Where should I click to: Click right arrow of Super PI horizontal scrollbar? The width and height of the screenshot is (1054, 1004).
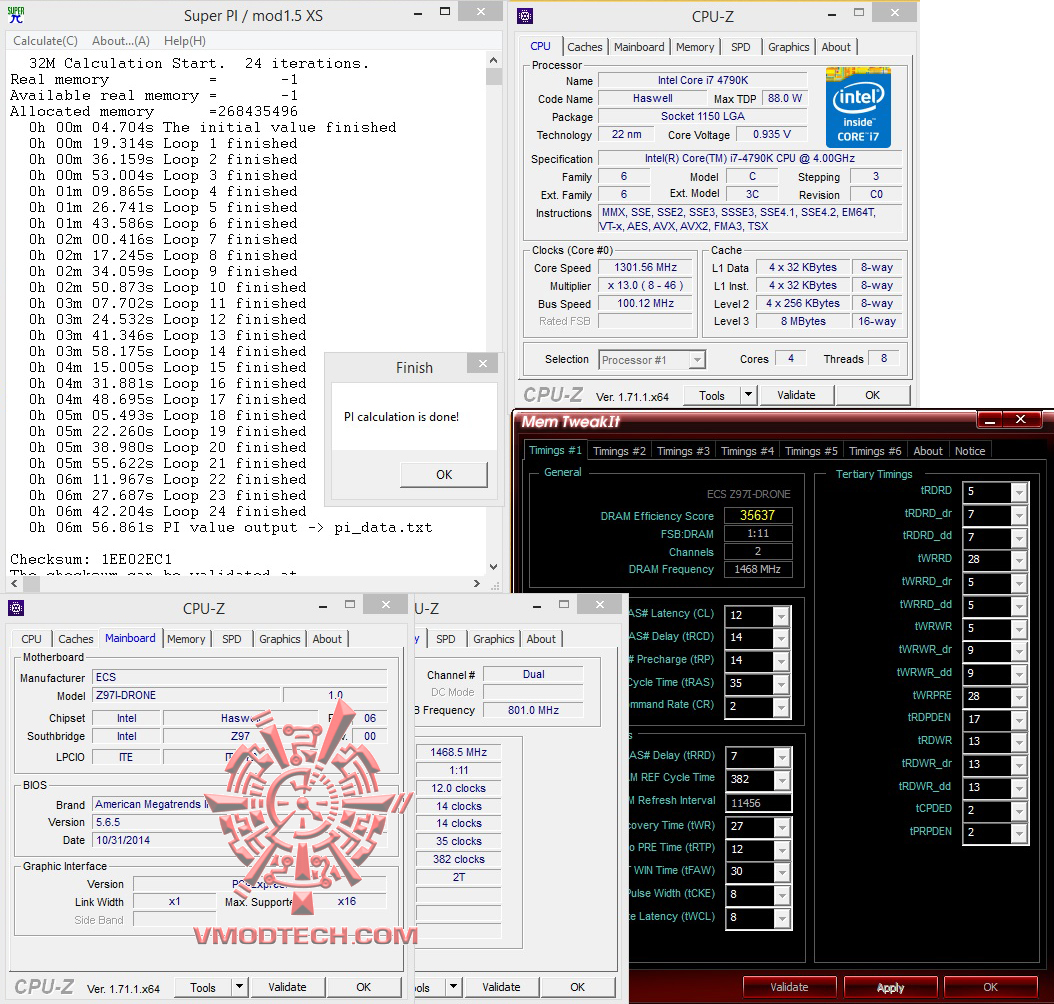point(477,583)
